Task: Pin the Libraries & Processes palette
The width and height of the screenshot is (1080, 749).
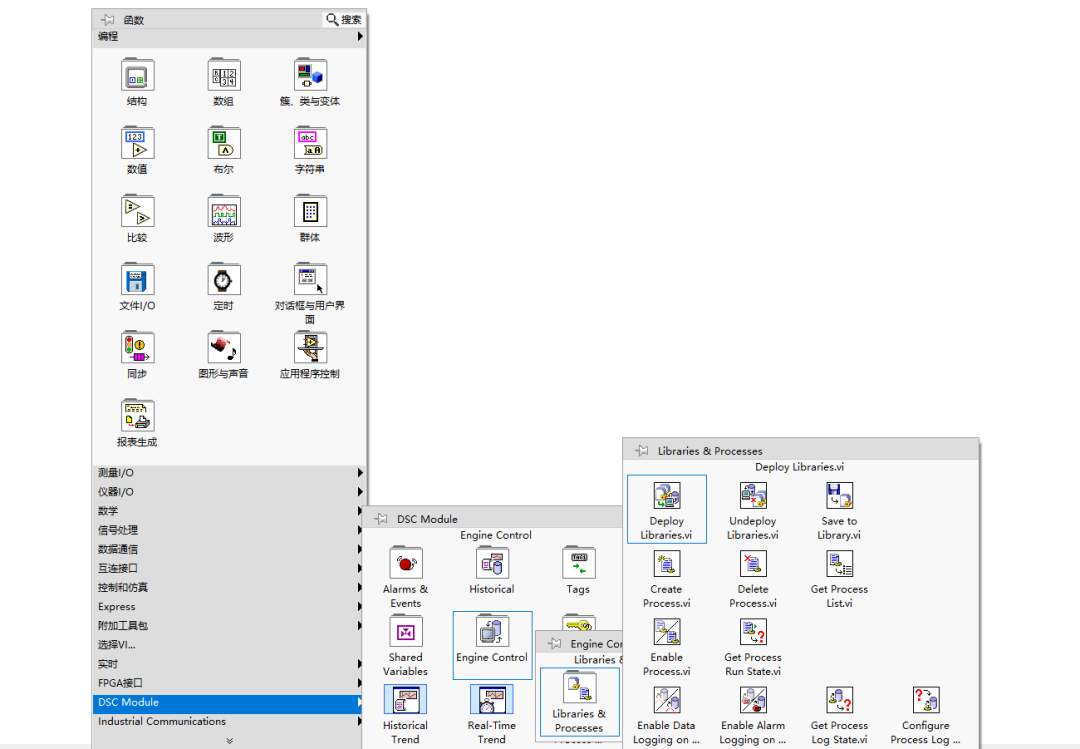Action: [641, 451]
